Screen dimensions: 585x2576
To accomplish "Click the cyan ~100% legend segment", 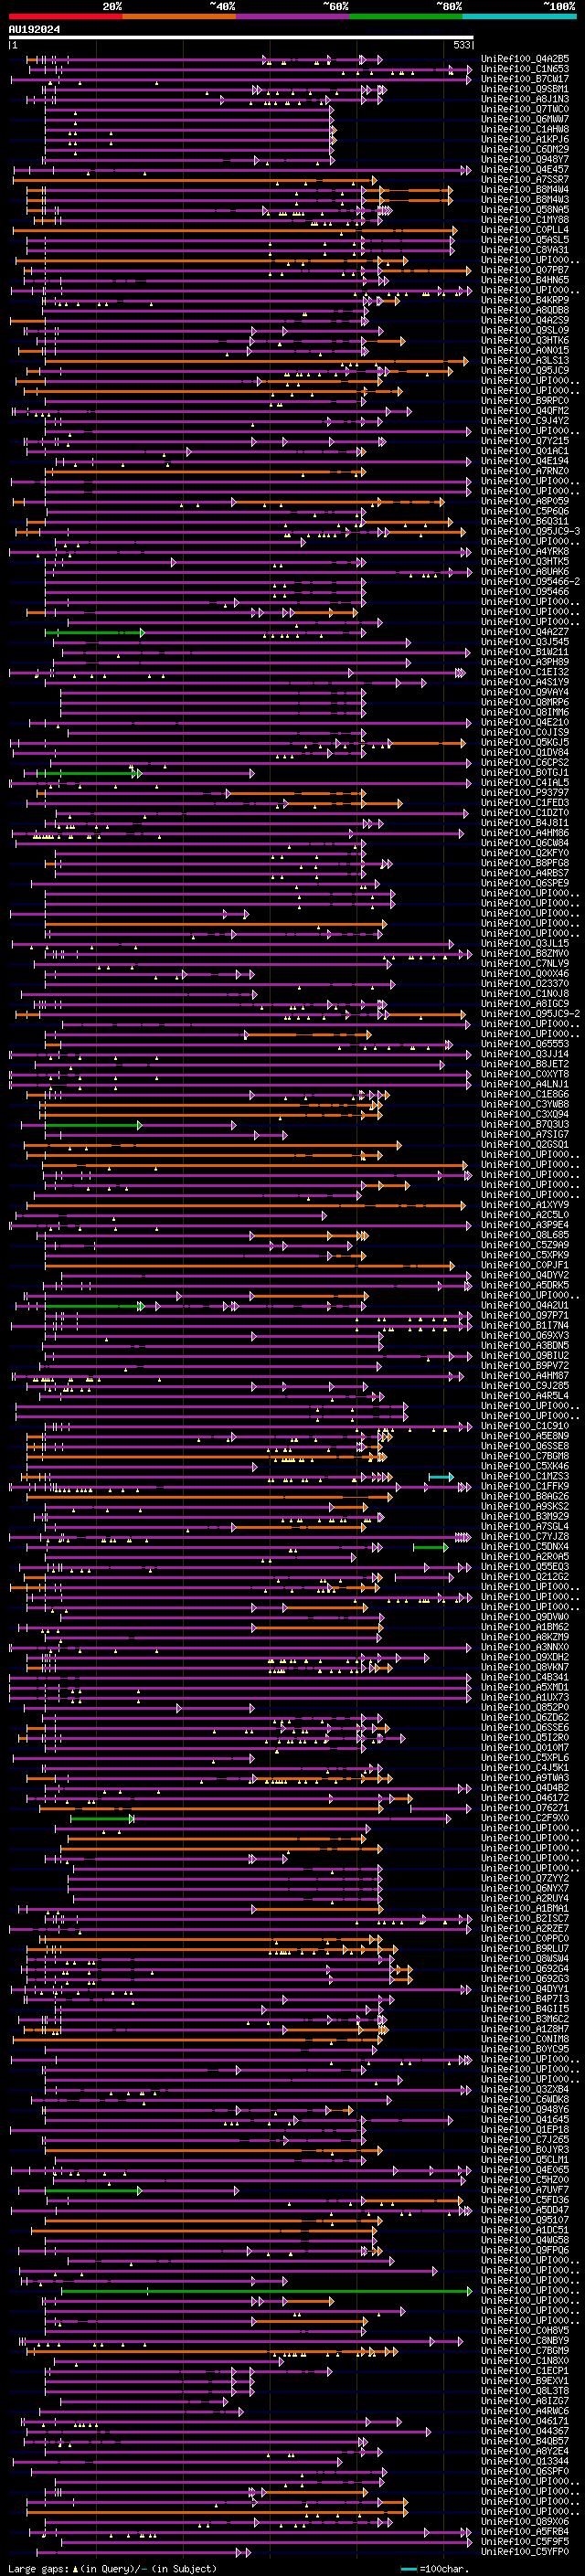I will [x=519, y=16].
